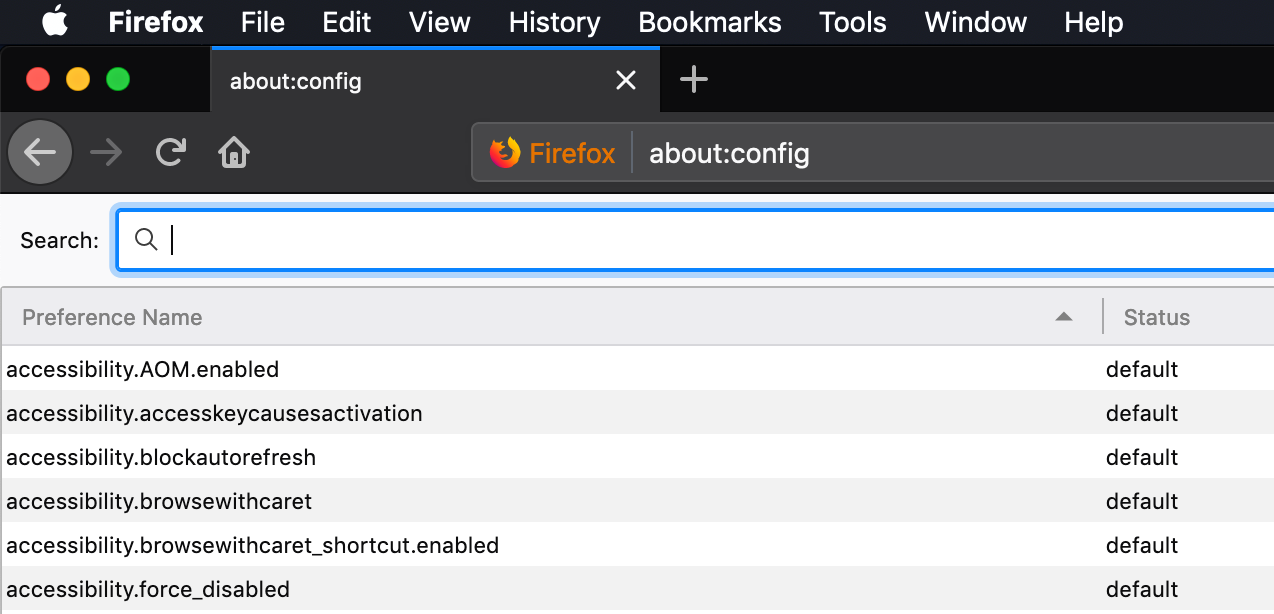This screenshot has height=614, width=1274.
Task: Open the History menu
Action: [554, 22]
